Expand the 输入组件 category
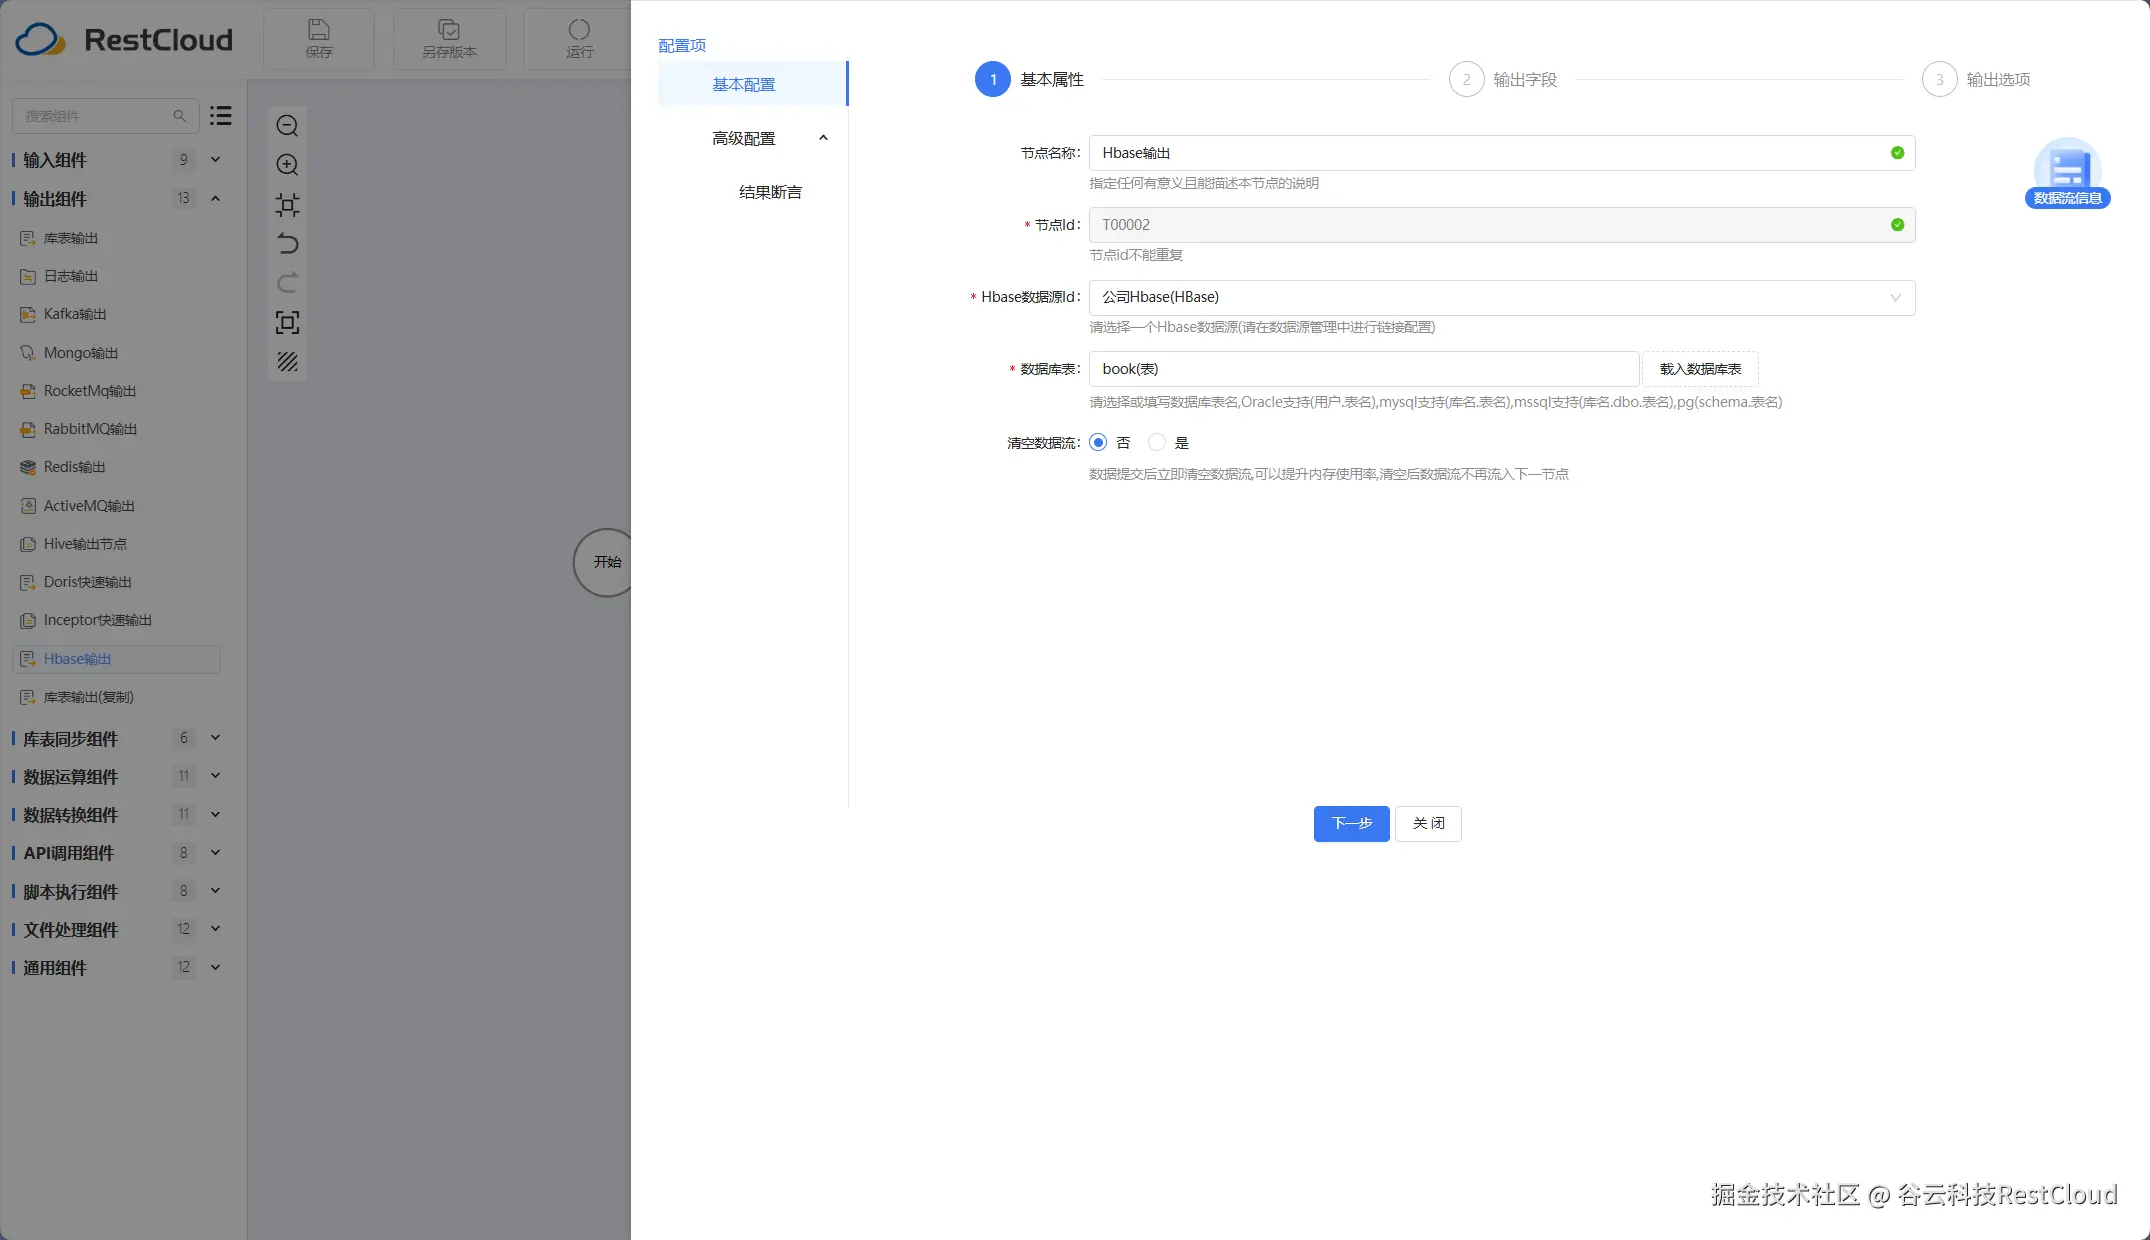The height and width of the screenshot is (1240, 2150). [215, 160]
